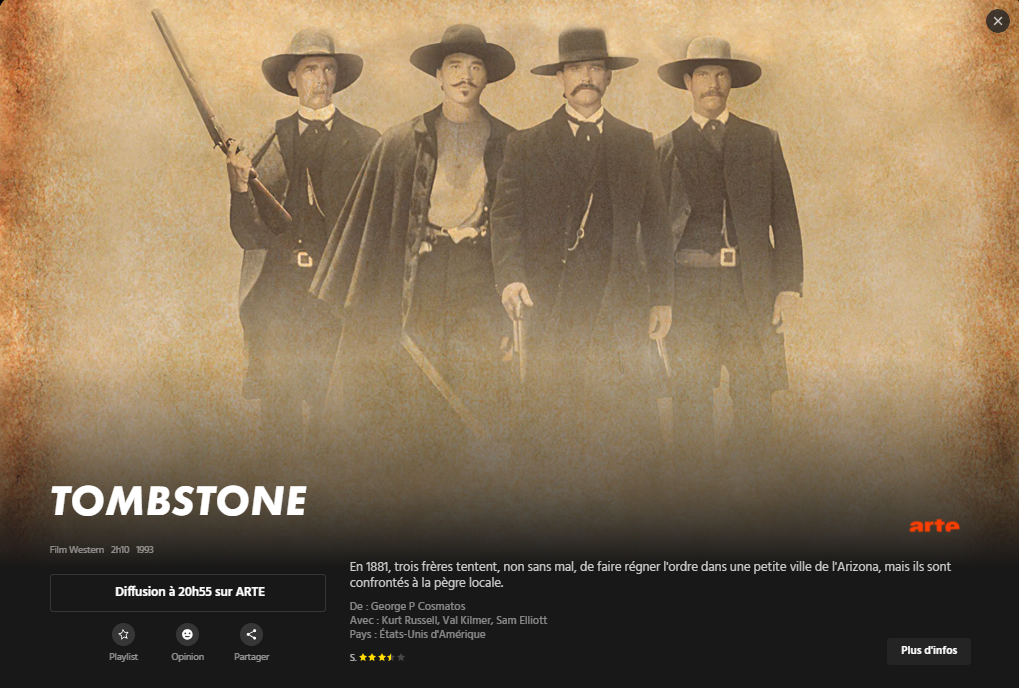
Task: Click the orange arte channel logo
Action: tap(934, 526)
